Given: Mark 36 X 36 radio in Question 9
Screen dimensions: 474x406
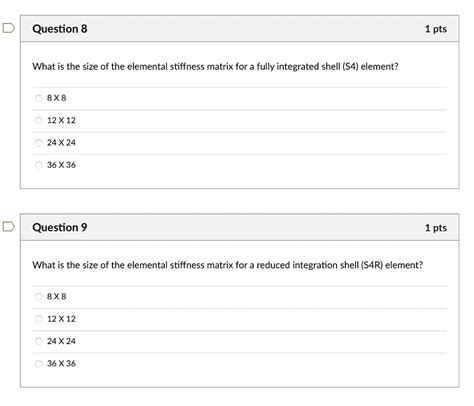Looking at the screenshot, I should [39, 364].
